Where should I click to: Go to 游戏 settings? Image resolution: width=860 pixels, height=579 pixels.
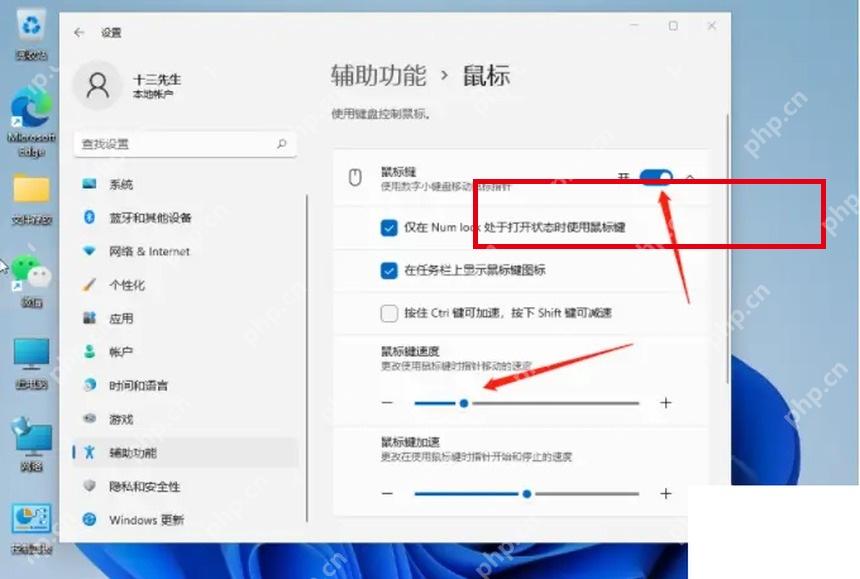(186, 419)
